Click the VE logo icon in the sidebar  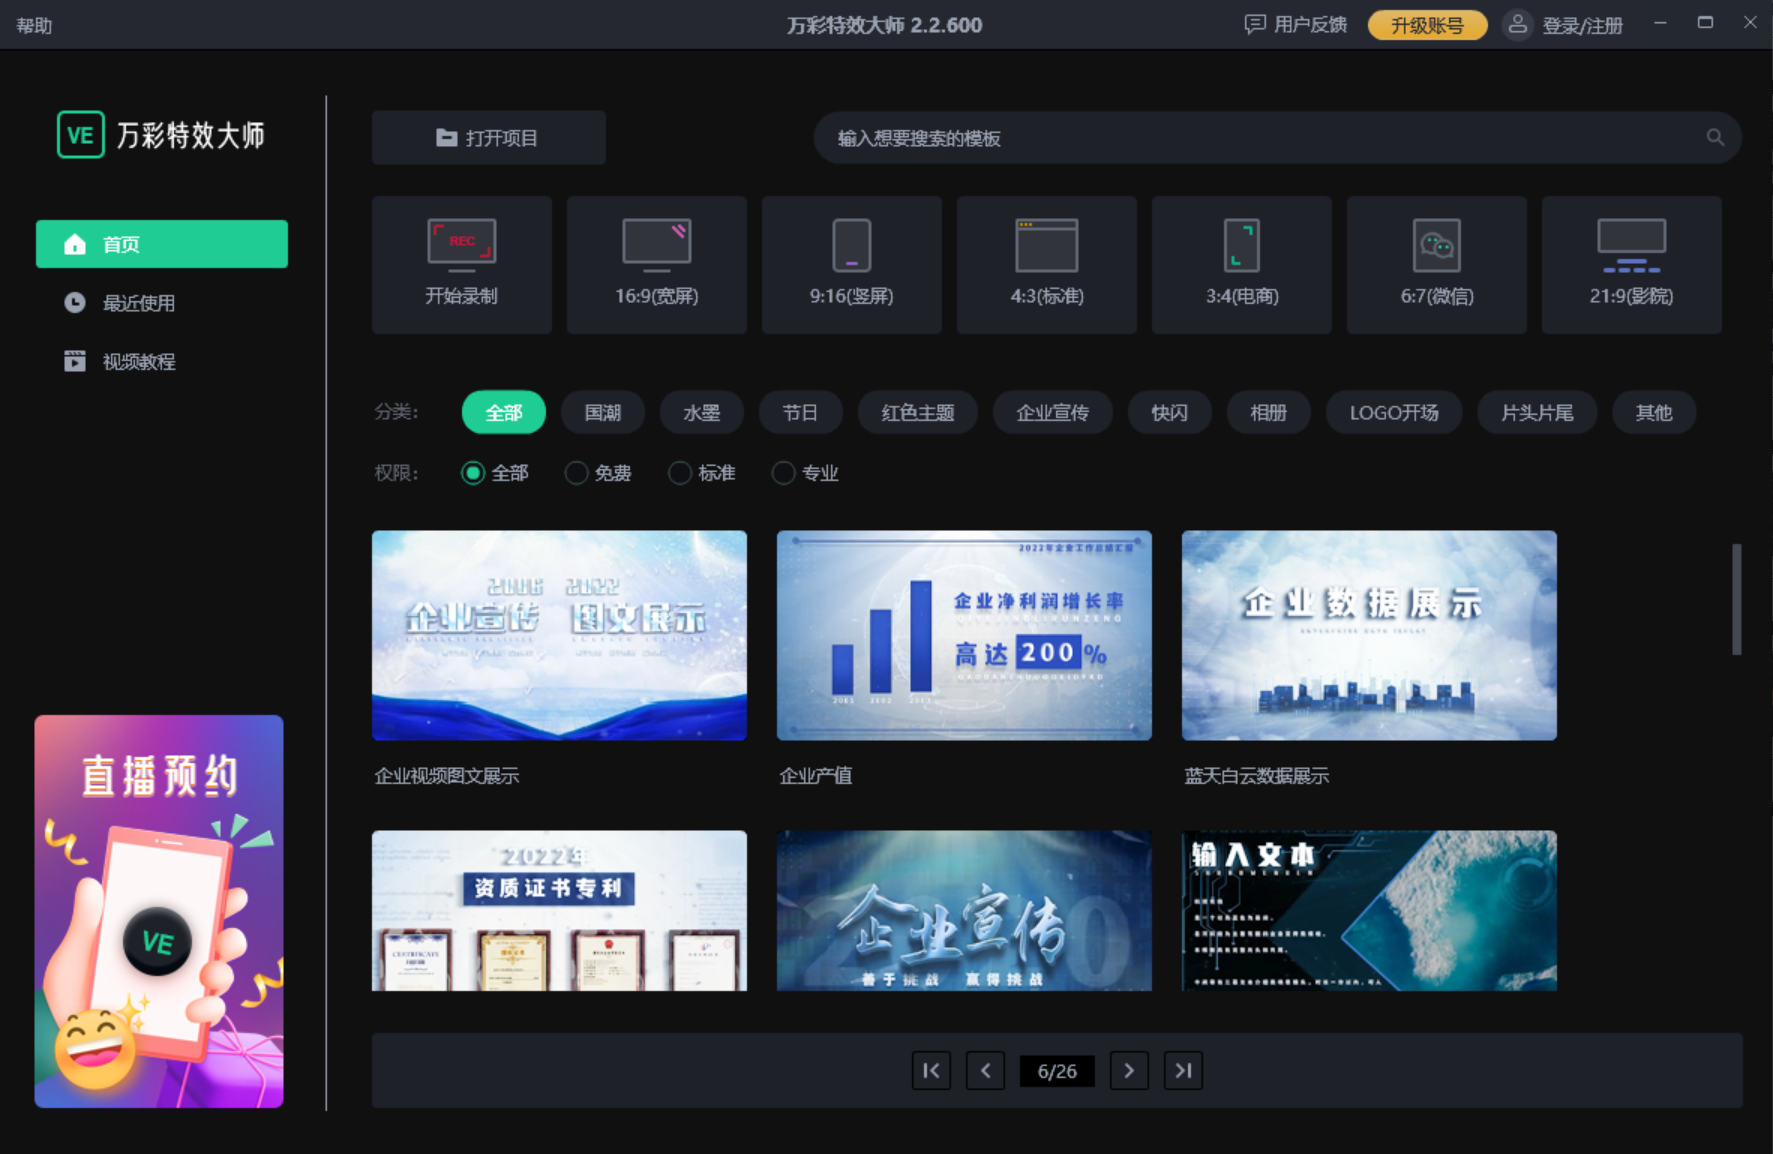tap(81, 135)
